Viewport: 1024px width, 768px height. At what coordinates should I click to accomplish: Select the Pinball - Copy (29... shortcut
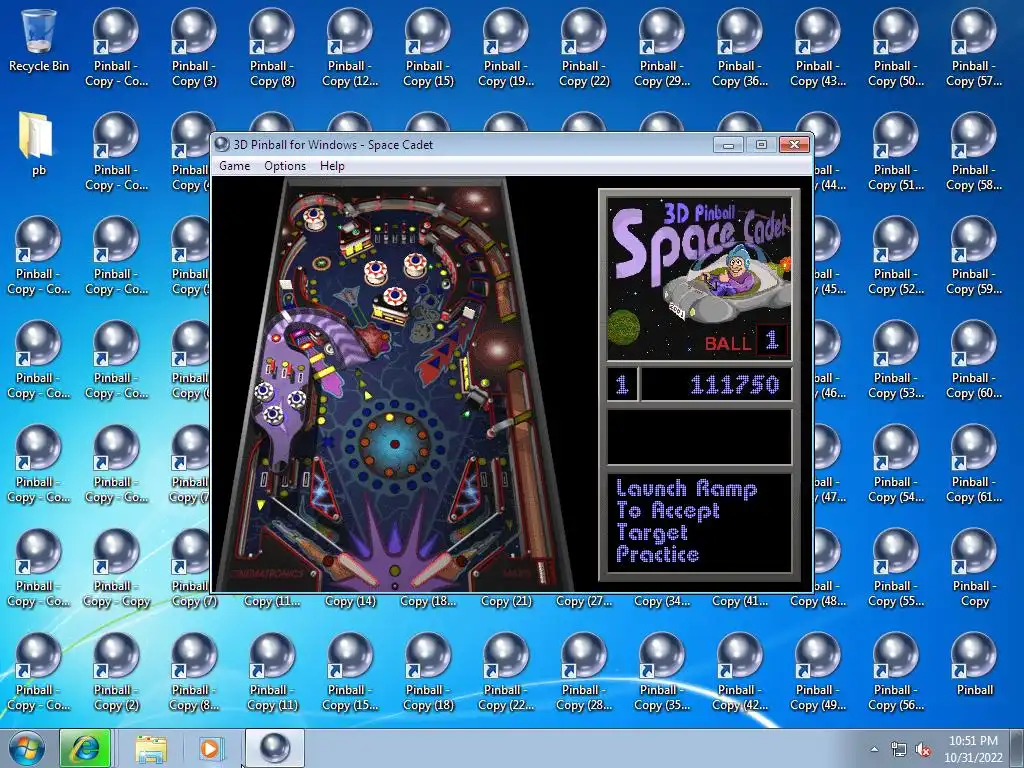pos(662,48)
